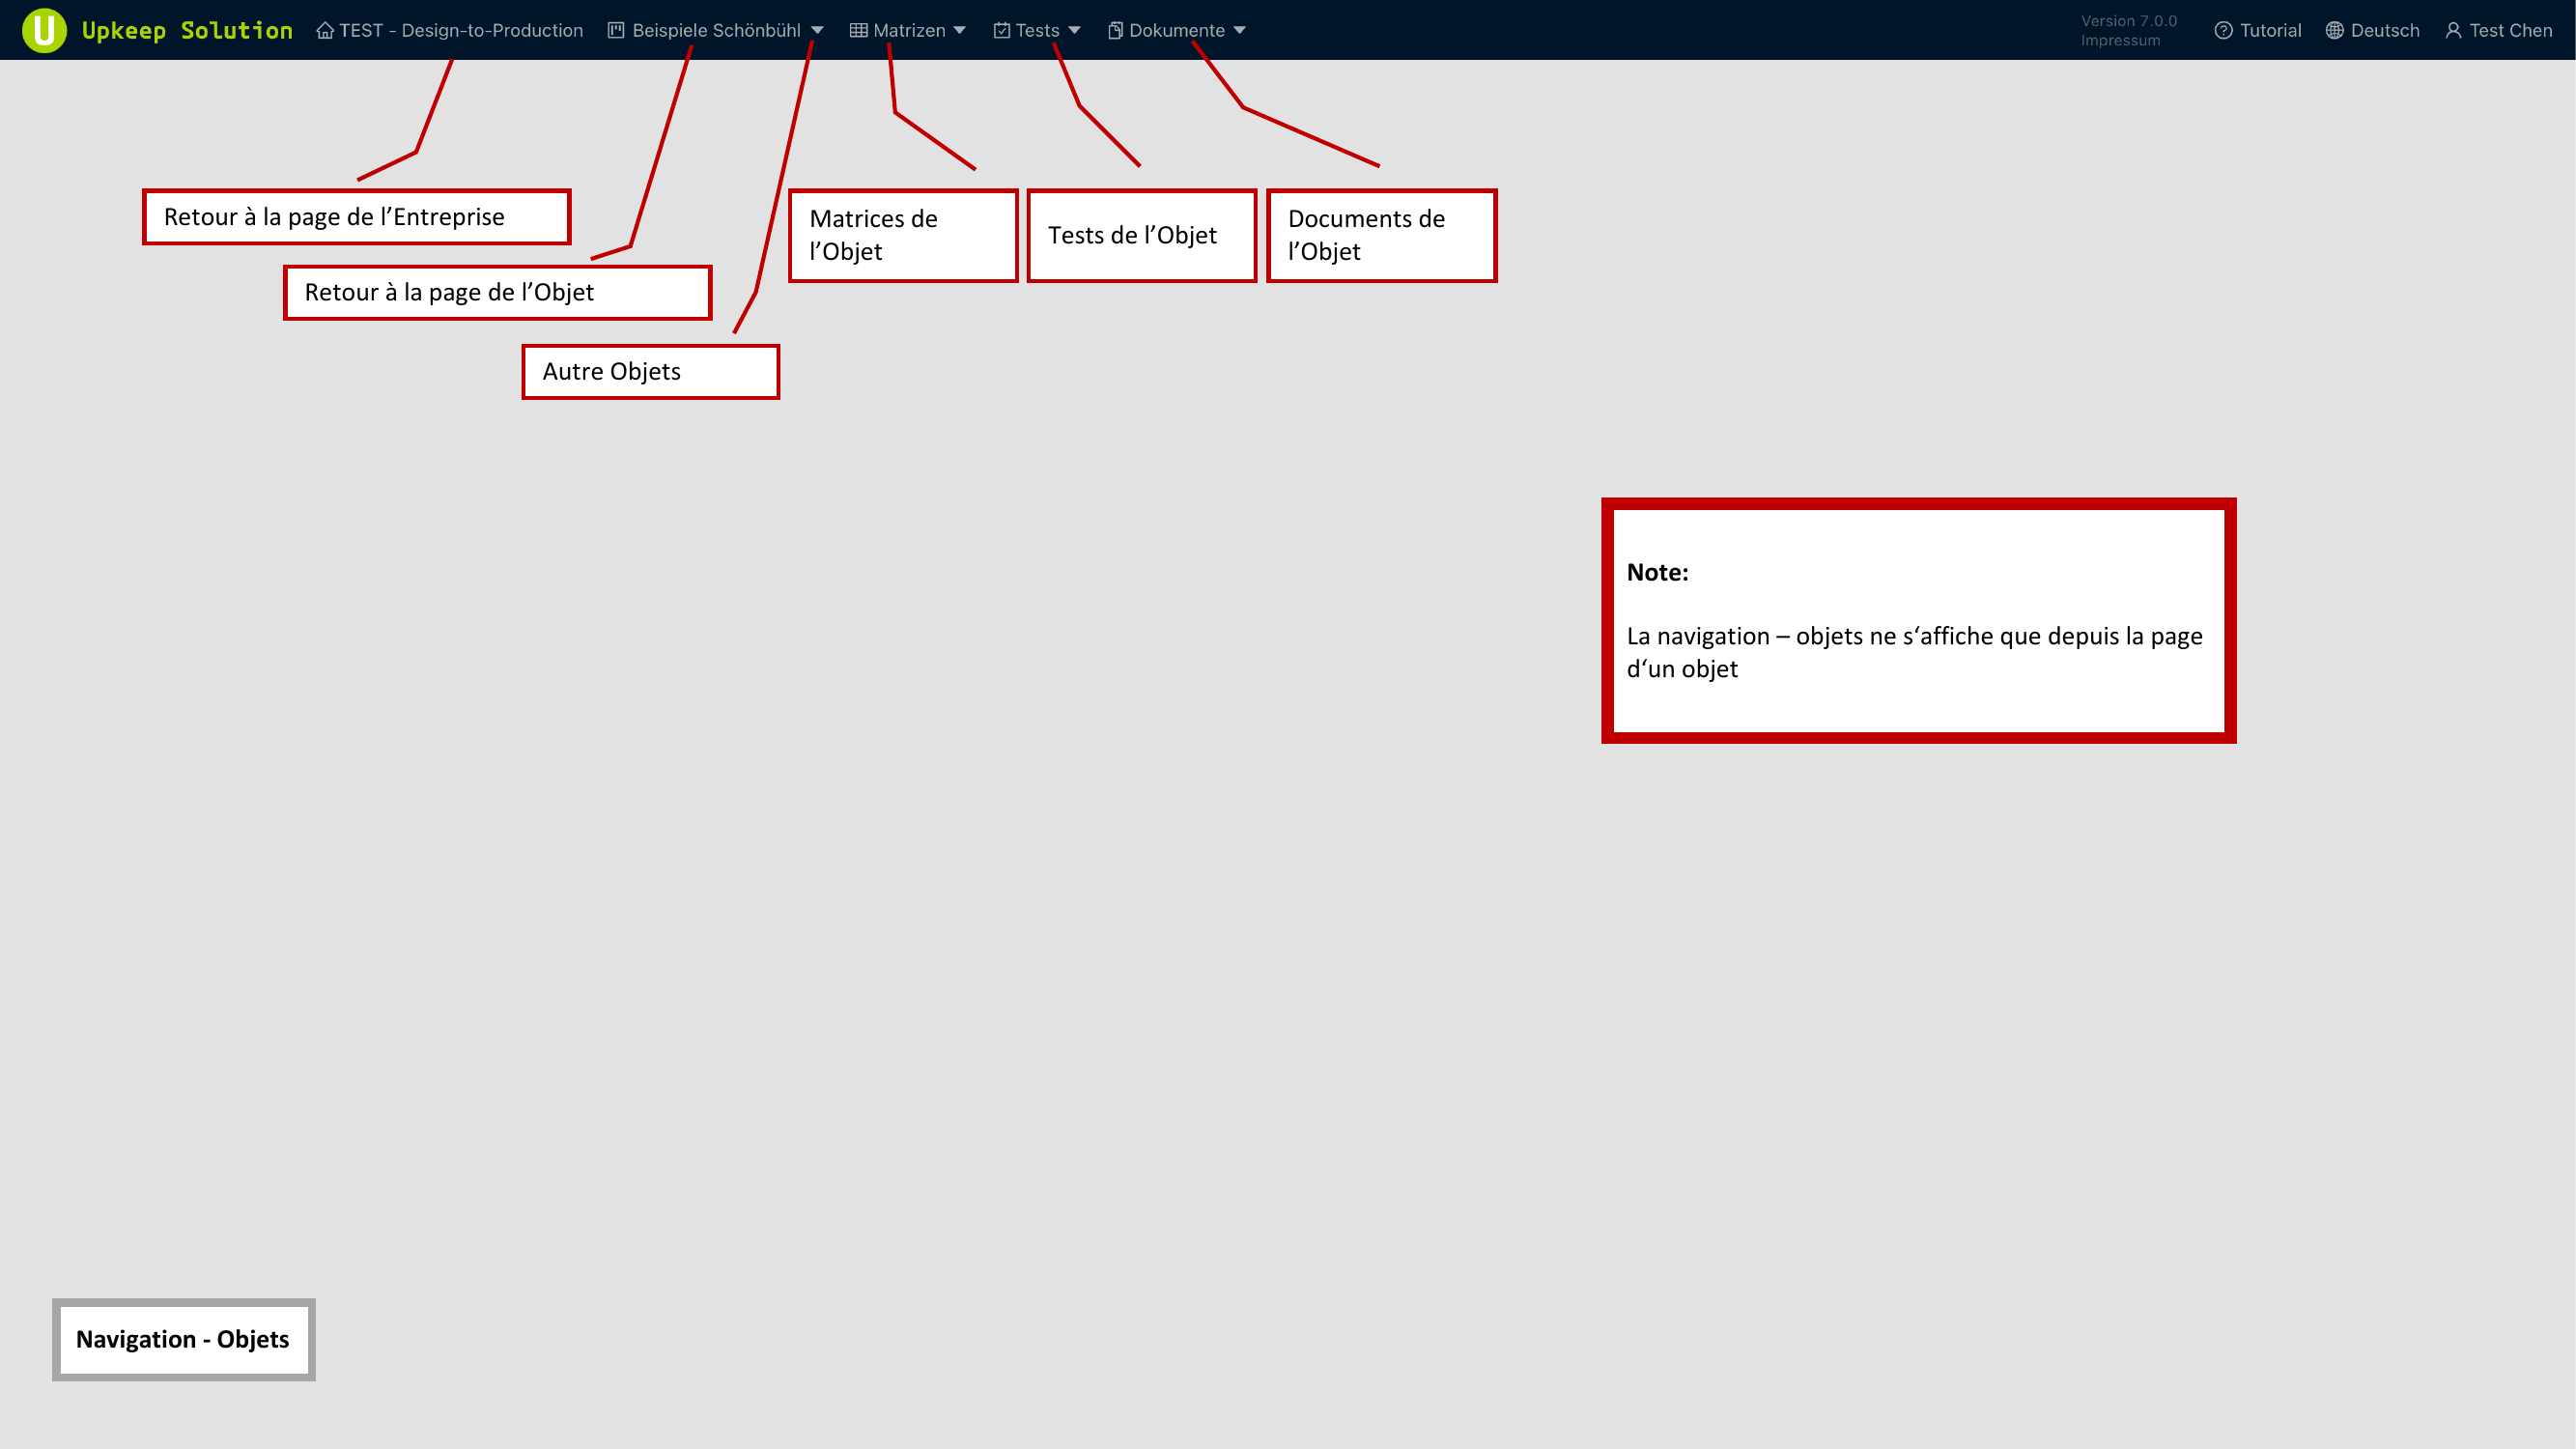Open Test Chen user menu
The image size is (2576, 1449).
tap(2510, 30)
